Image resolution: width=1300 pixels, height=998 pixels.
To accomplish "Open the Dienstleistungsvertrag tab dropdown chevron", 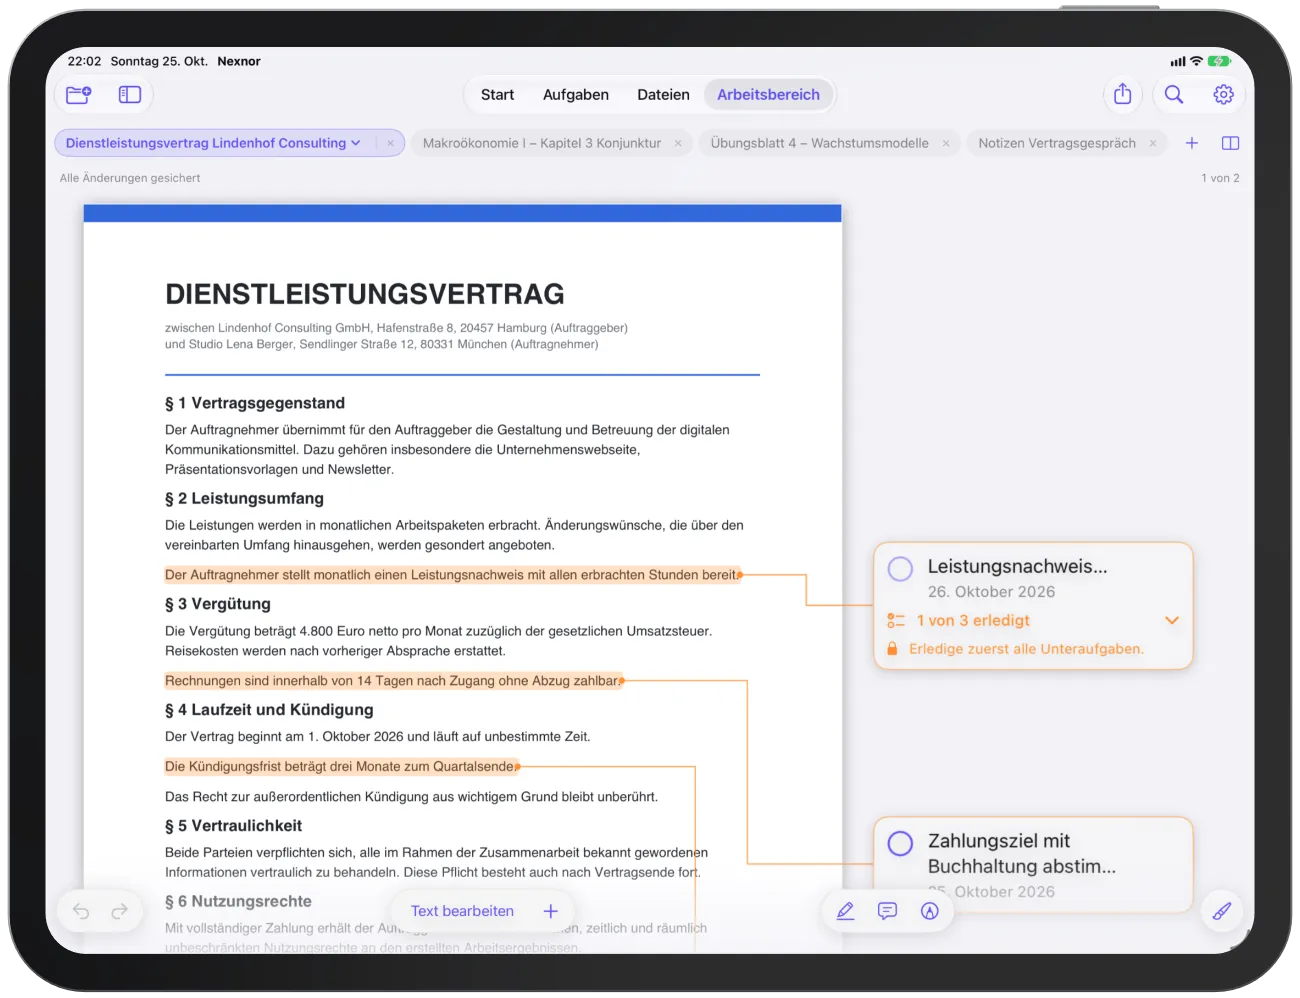I will click(356, 143).
